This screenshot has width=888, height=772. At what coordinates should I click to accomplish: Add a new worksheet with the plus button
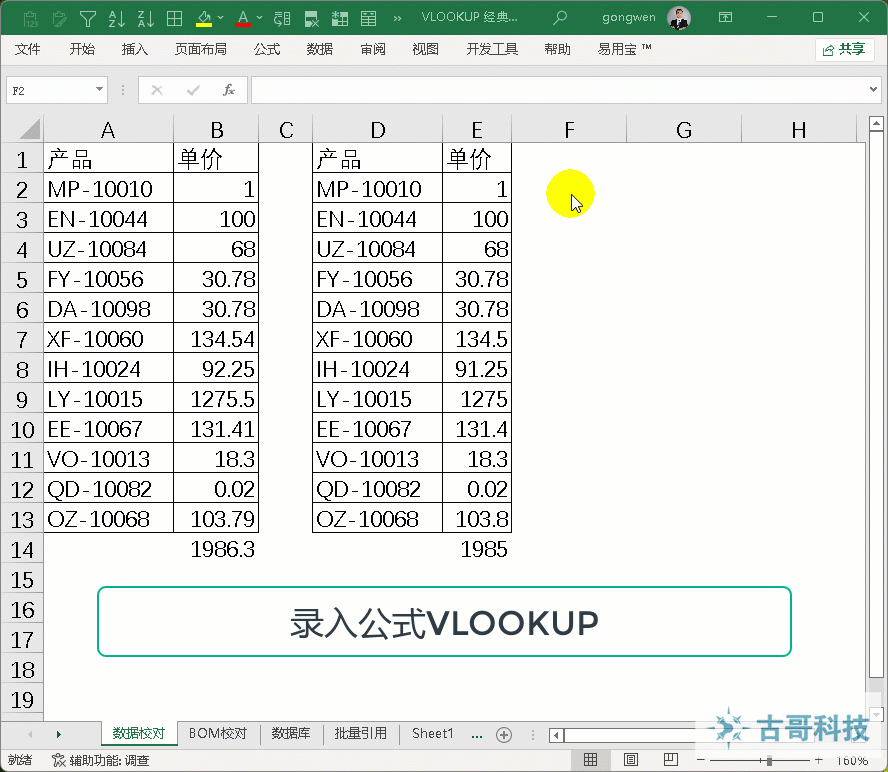click(x=505, y=733)
